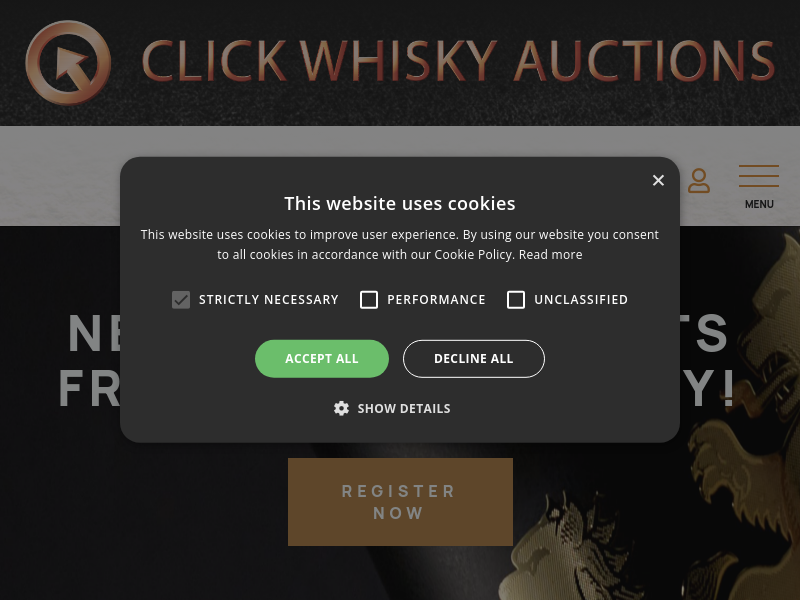The width and height of the screenshot is (800, 600).
Task: Open the Read more cookie policy link
Action: coord(551,254)
